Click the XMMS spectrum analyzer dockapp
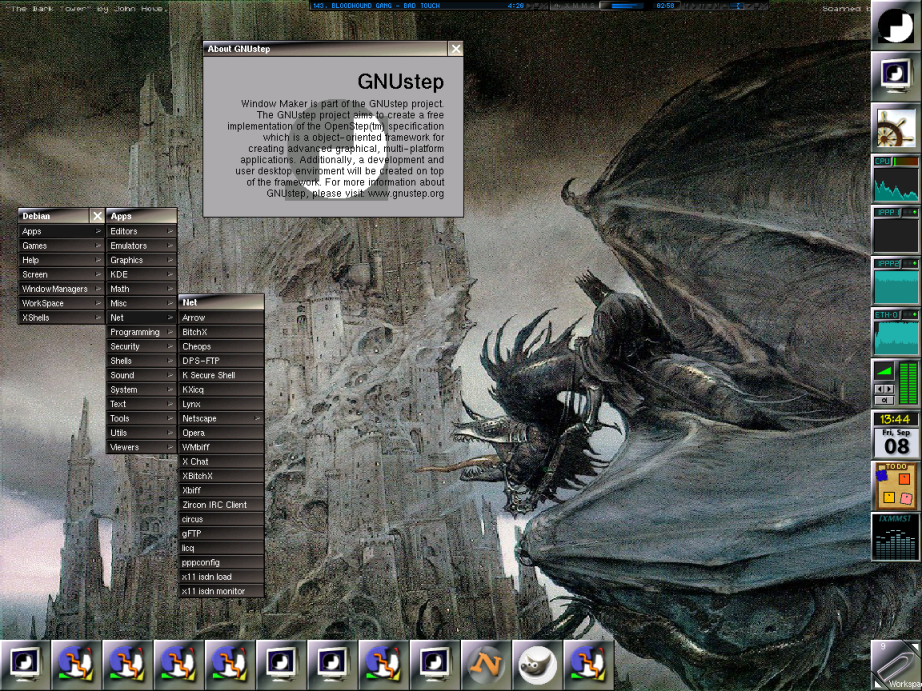Viewport: 922px width, 691px height. [896, 537]
